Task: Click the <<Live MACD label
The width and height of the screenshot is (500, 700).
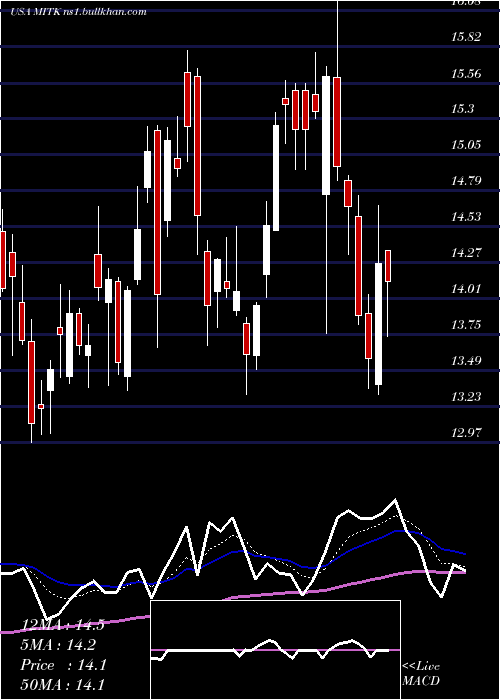Action: pos(421,674)
